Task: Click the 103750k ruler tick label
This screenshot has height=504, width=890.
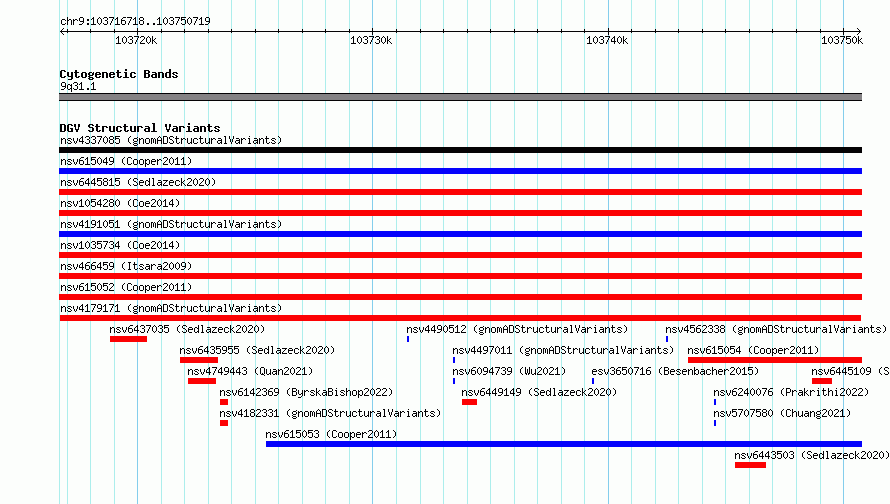Action: click(842, 40)
